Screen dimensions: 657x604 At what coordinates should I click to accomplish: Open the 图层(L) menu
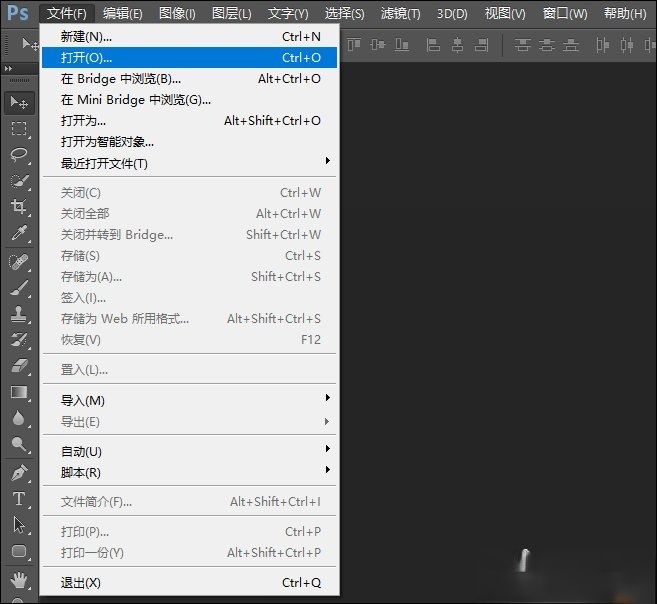(232, 14)
